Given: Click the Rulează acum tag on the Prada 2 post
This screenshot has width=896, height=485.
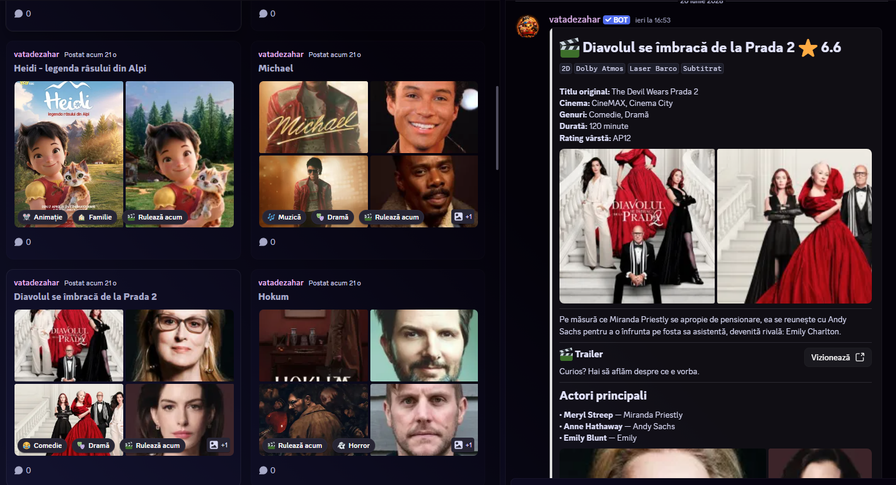Looking at the screenshot, I should click(153, 446).
